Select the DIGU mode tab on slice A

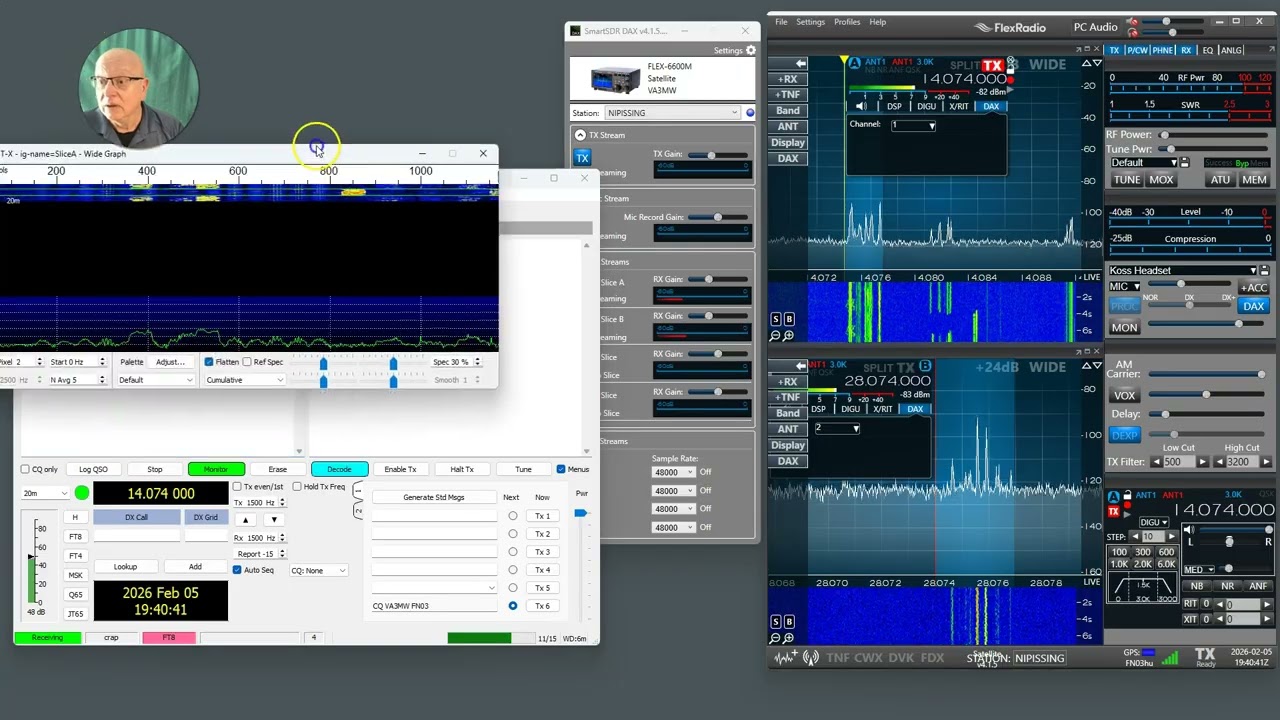(x=927, y=106)
